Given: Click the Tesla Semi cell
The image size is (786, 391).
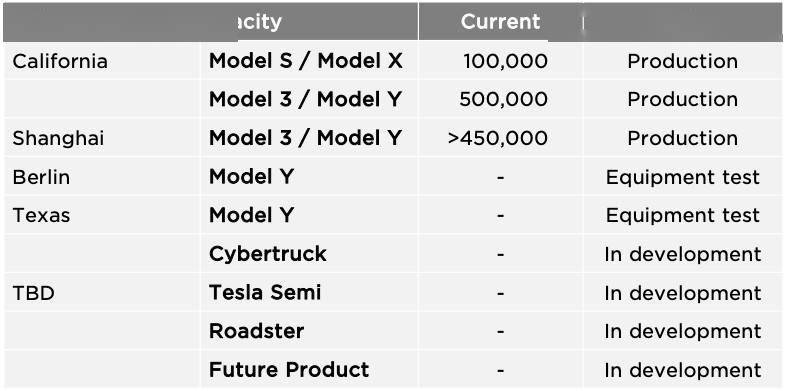Looking at the screenshot, I should point(265,293).
